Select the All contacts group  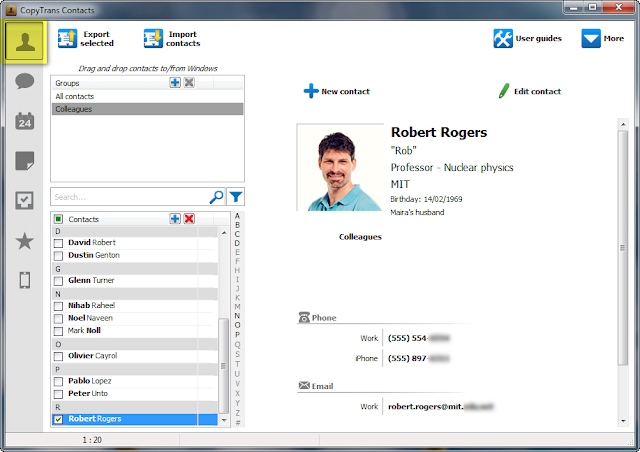pyautogui.click(x=147, y=96)
